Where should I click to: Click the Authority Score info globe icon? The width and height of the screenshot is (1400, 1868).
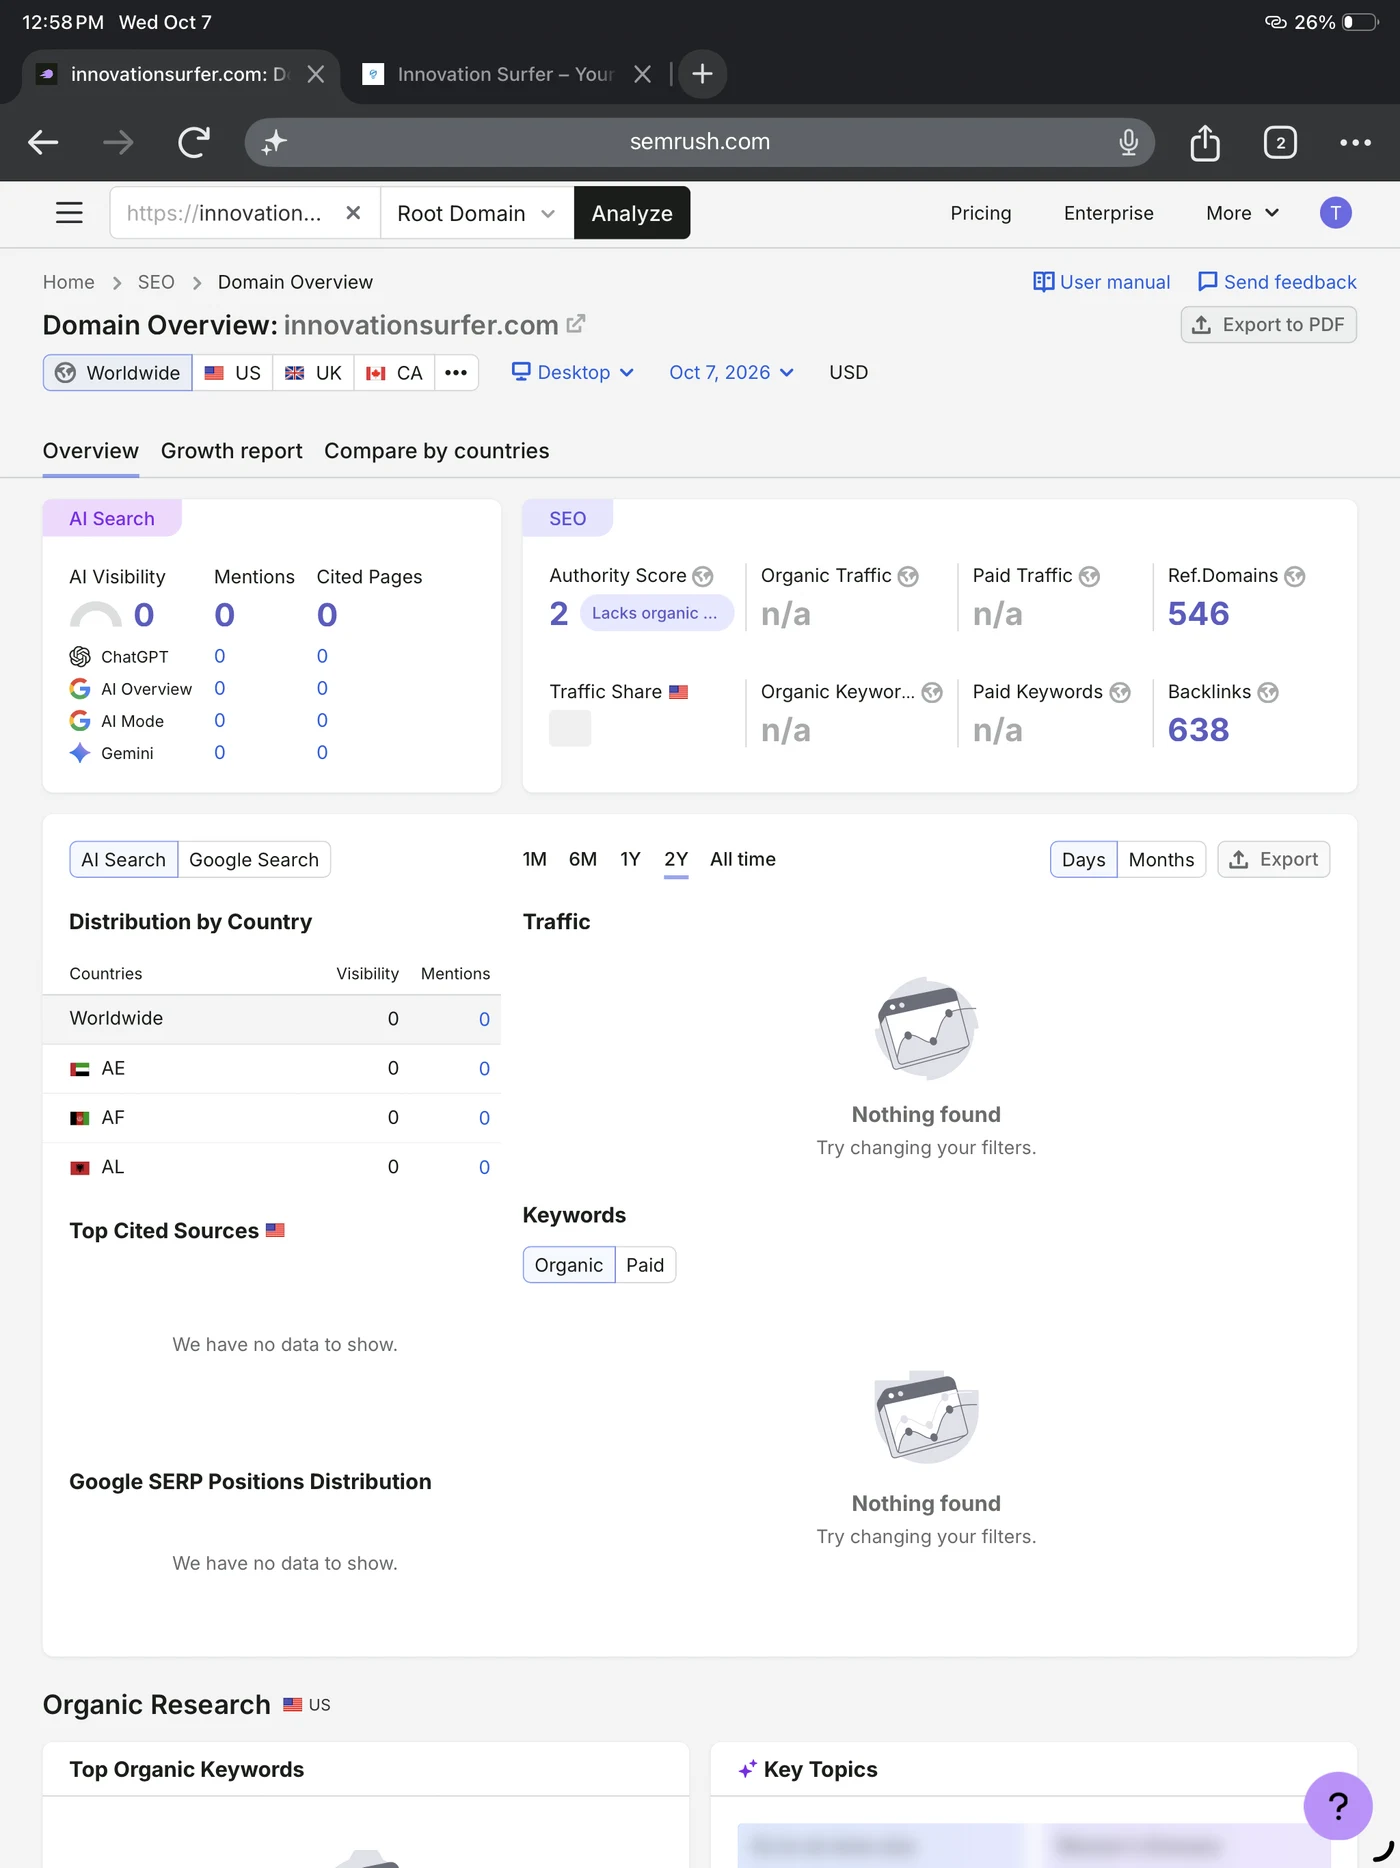click(703, 576)
